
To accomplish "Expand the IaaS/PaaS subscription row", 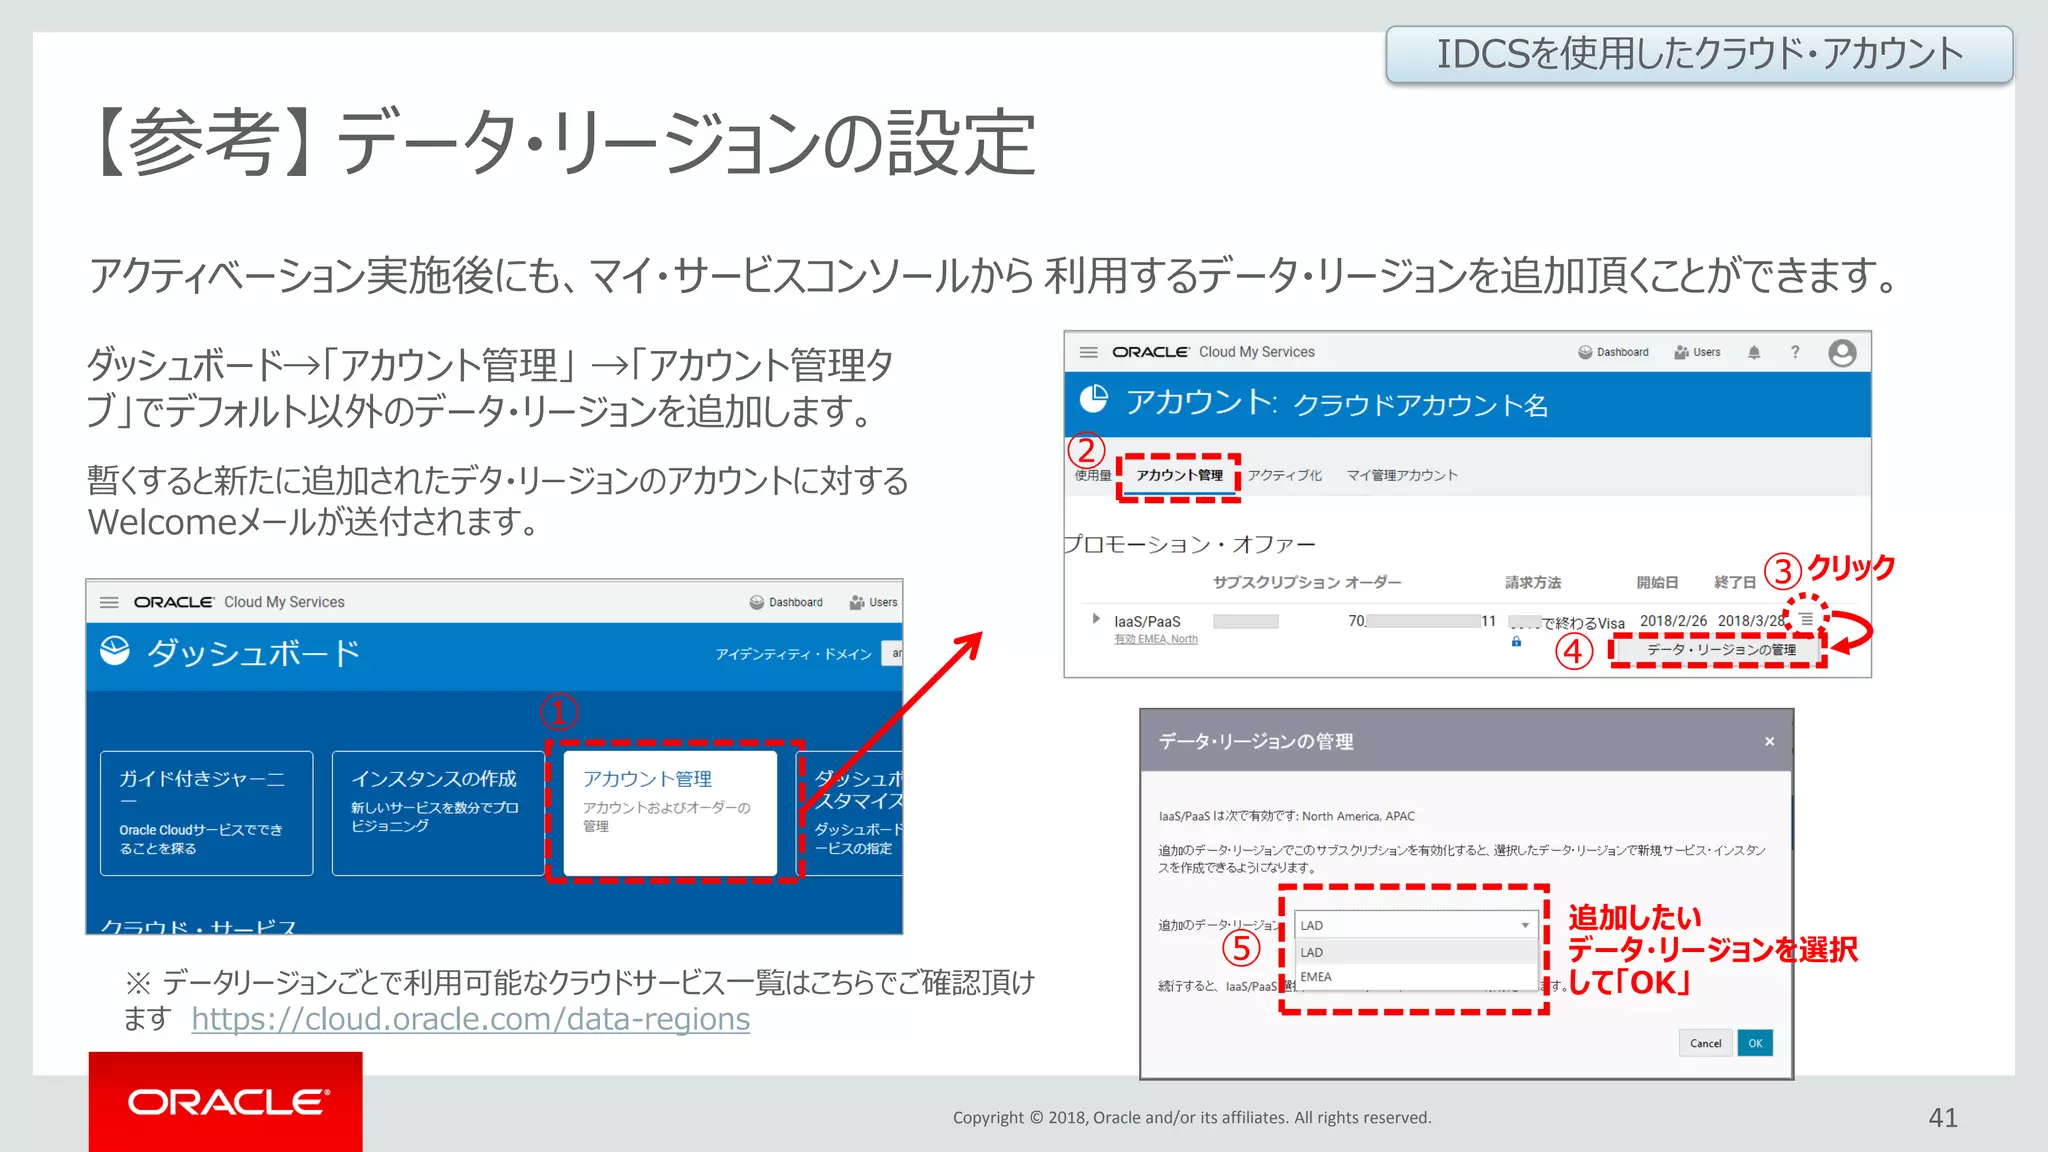I will pos(1096,619).
